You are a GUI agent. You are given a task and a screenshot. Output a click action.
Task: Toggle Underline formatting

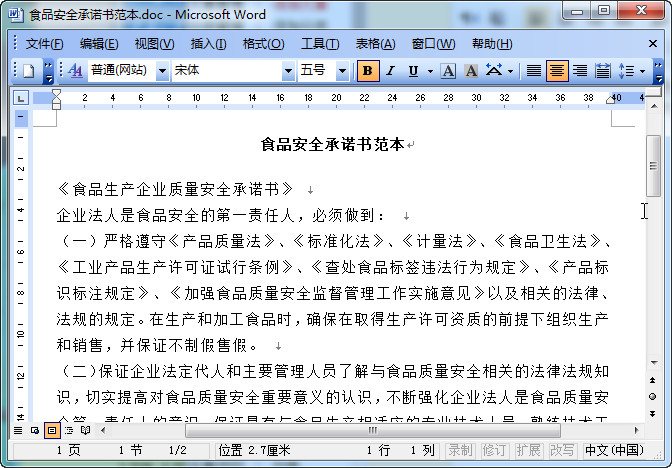point(413,71)
